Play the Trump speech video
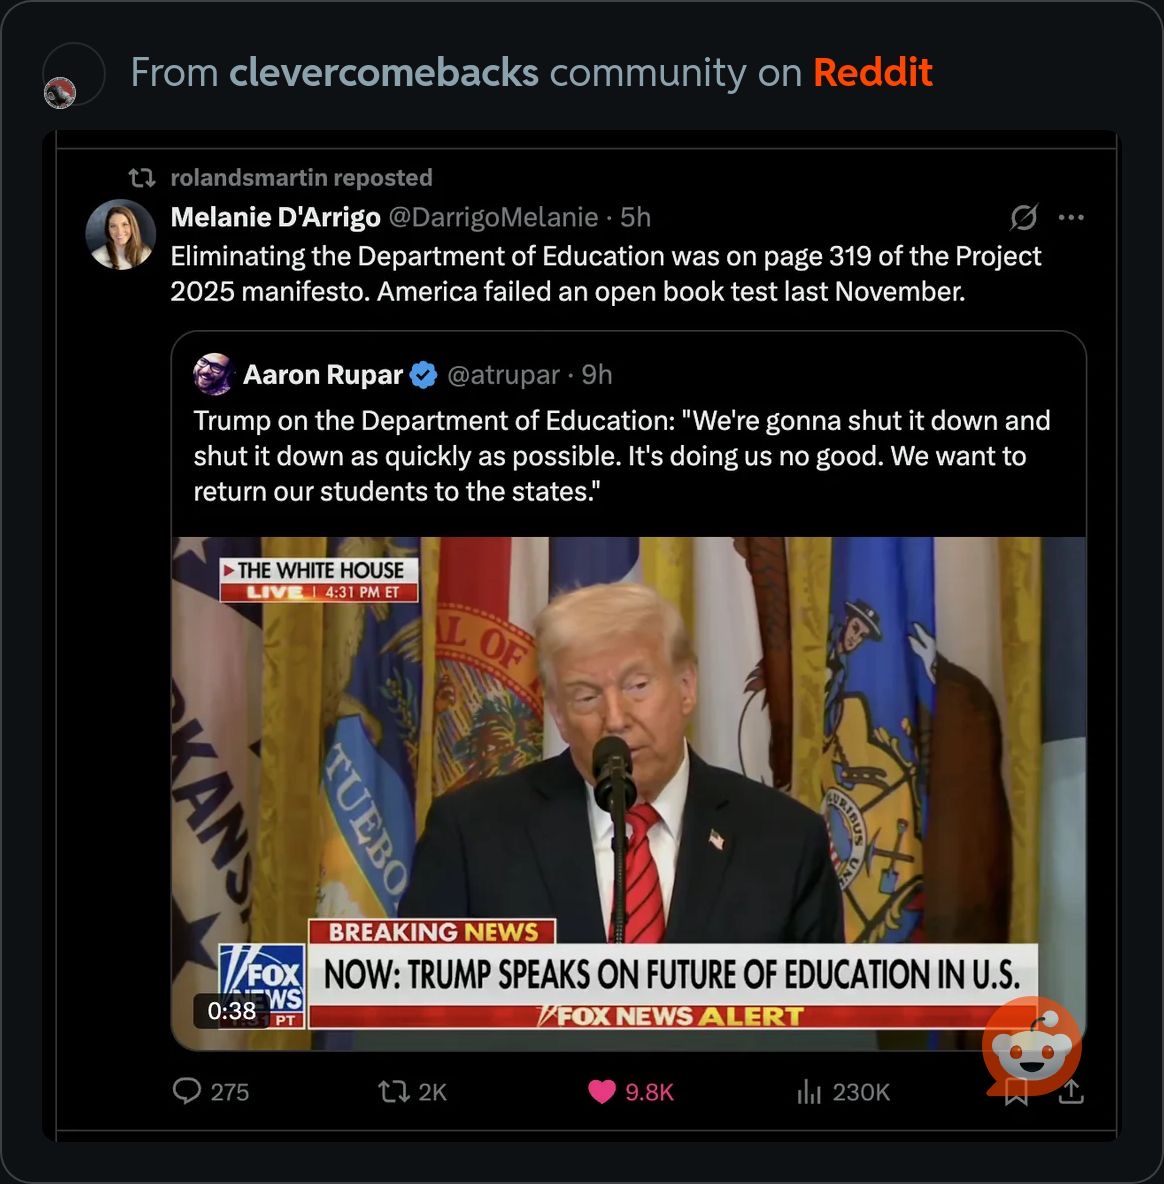 (x=629, y=793)
